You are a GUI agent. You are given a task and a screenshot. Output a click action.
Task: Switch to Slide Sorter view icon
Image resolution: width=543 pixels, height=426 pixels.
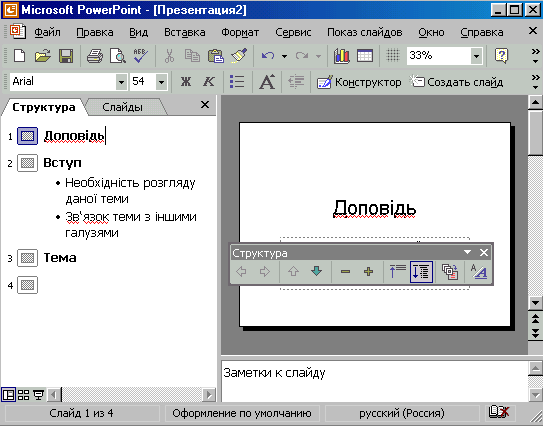[x=23, y=395]
